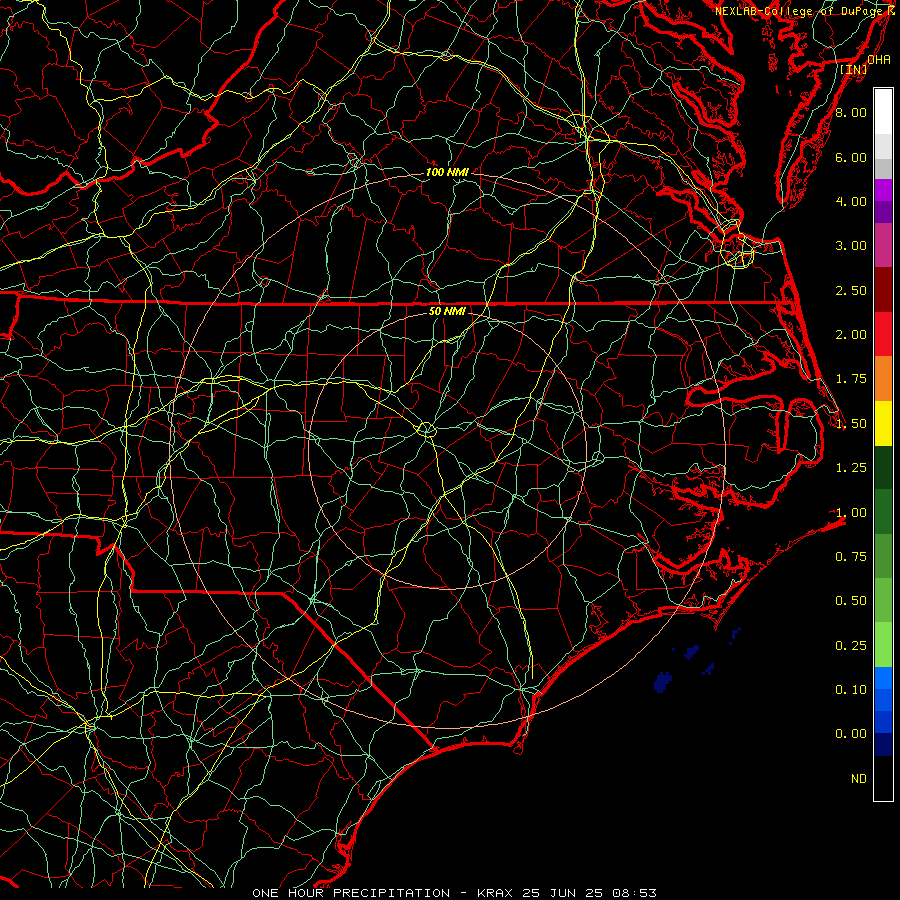Click the '8.00' legend value
The height and width of the screenshot is (900, 900).
(x=851, y=112)
